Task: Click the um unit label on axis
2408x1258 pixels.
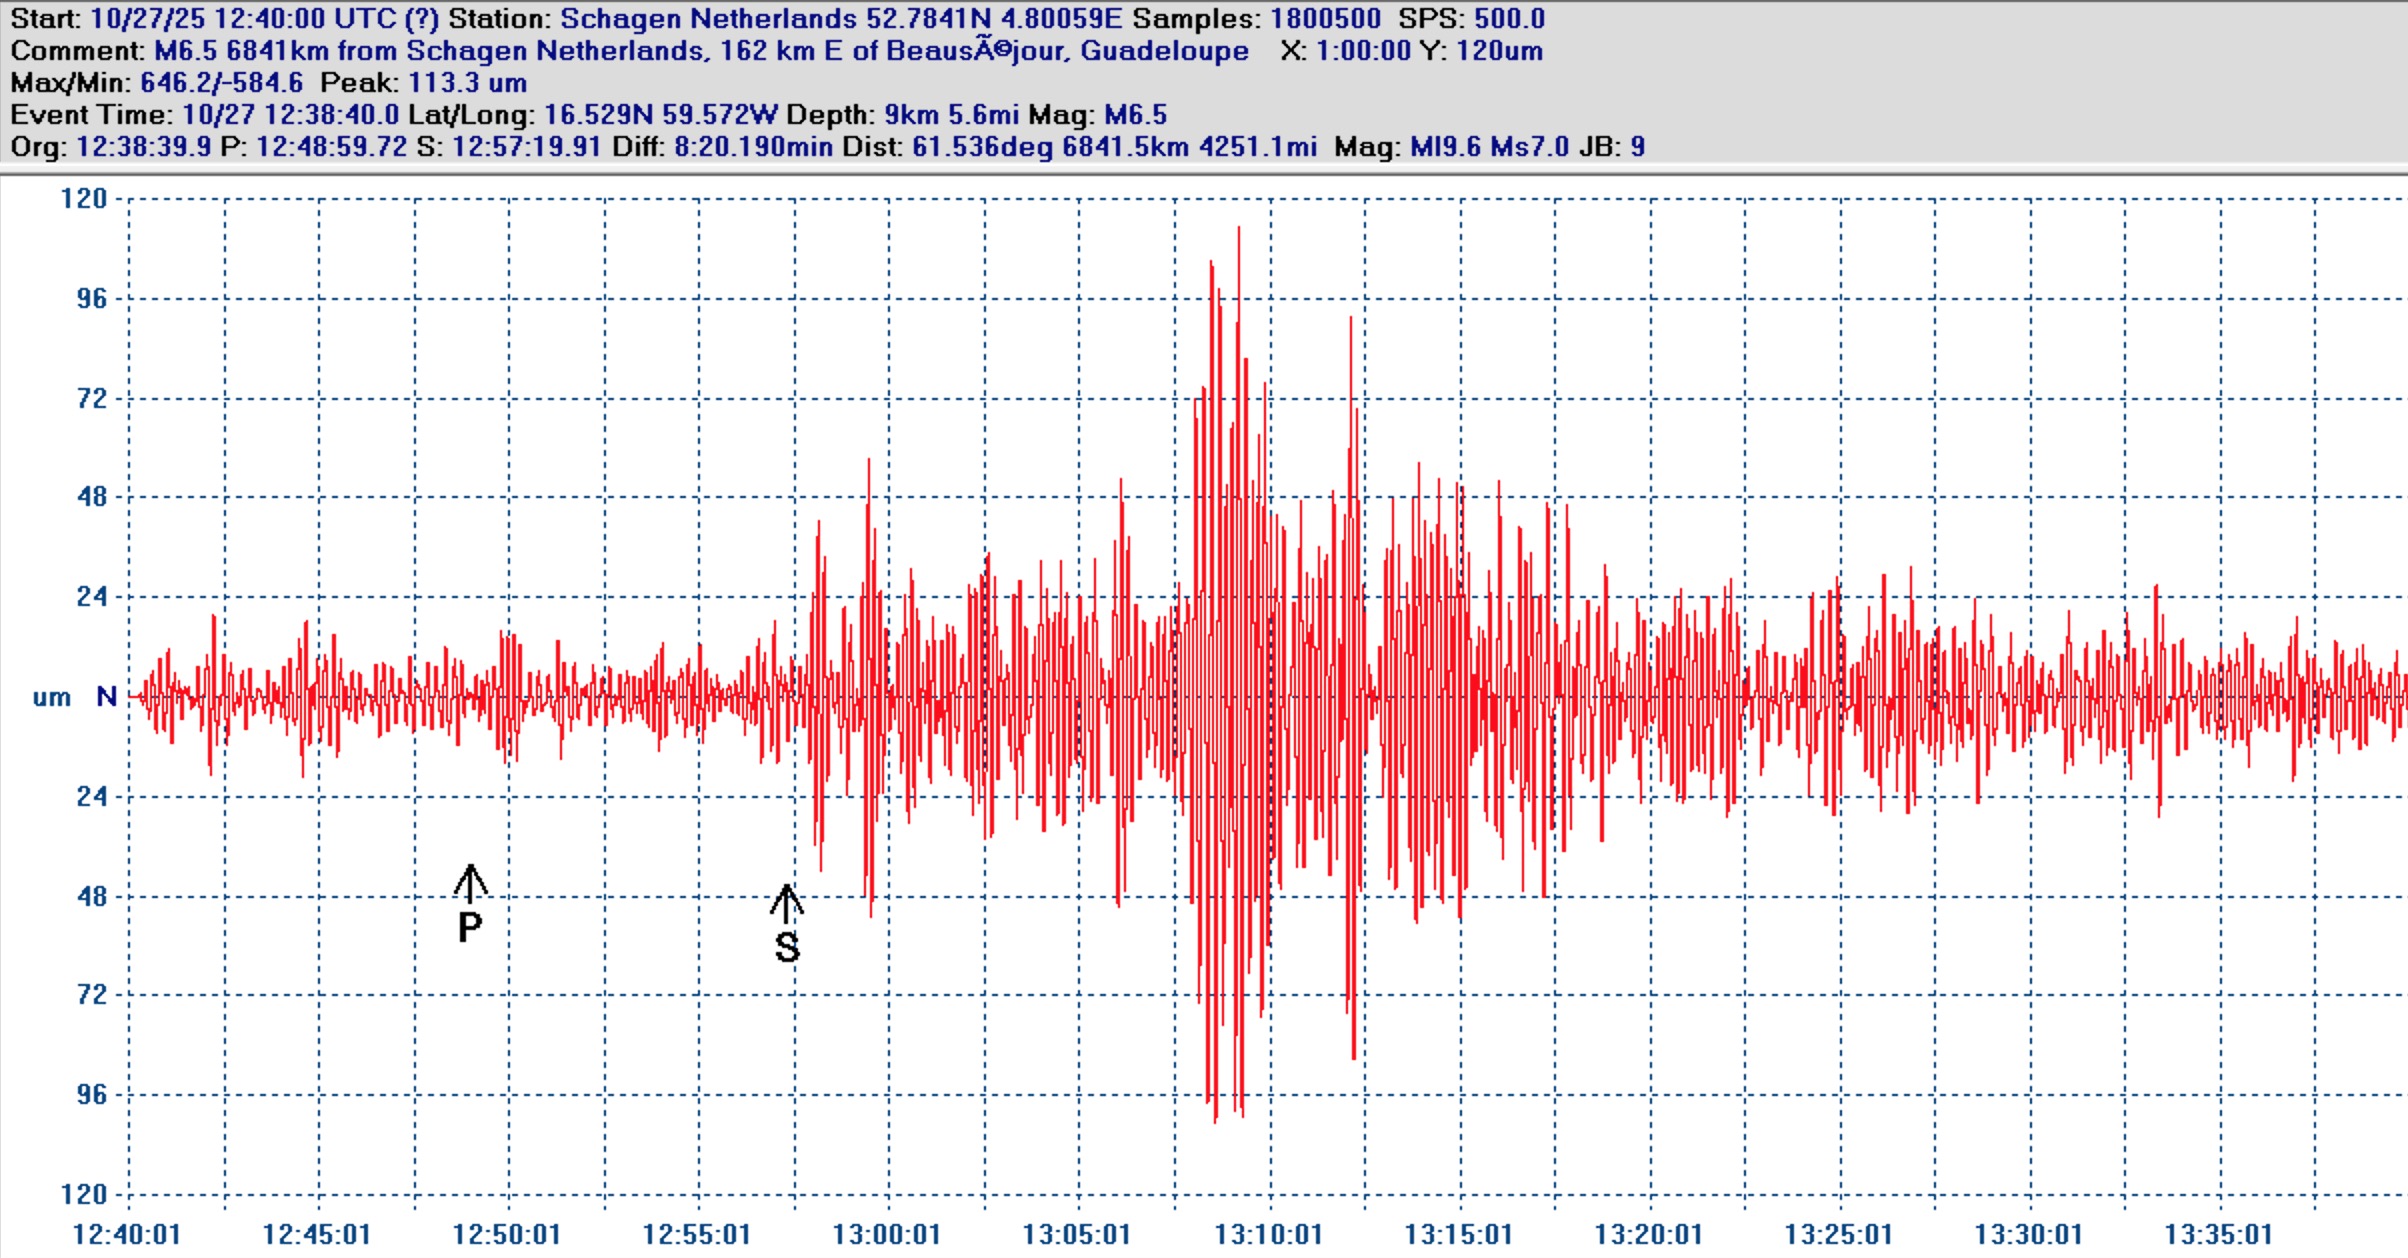Action: [51, 698]
